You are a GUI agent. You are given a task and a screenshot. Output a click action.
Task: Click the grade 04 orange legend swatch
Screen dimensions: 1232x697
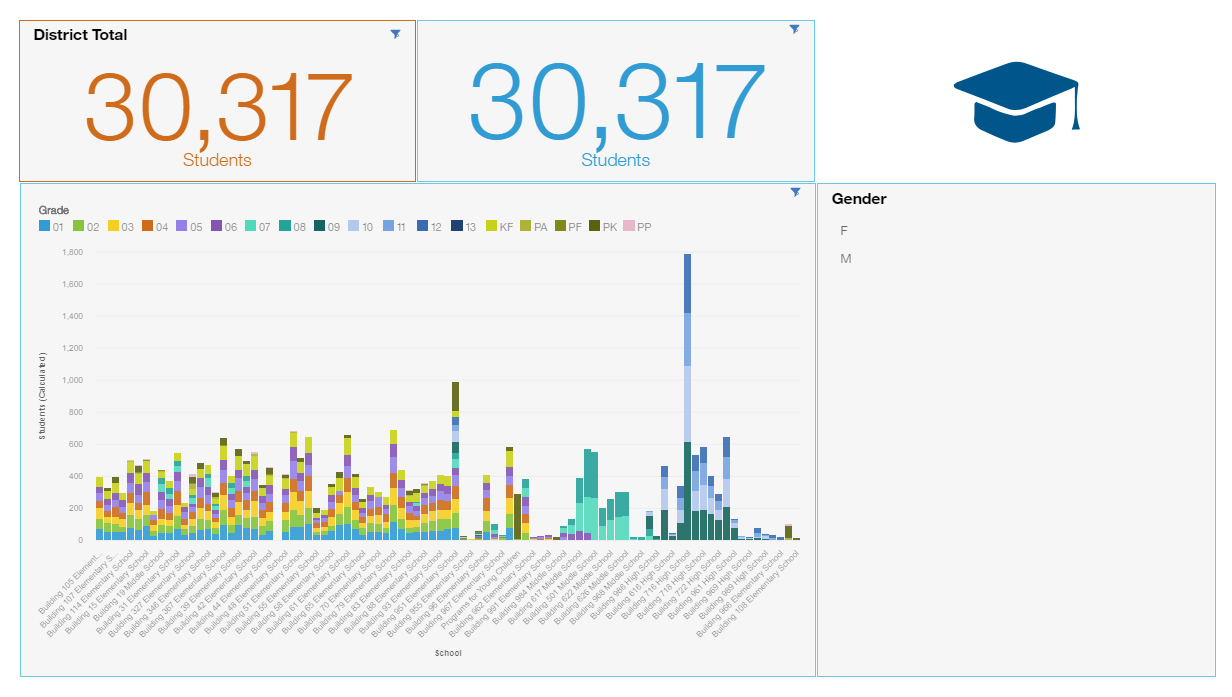tap(148, 227)
